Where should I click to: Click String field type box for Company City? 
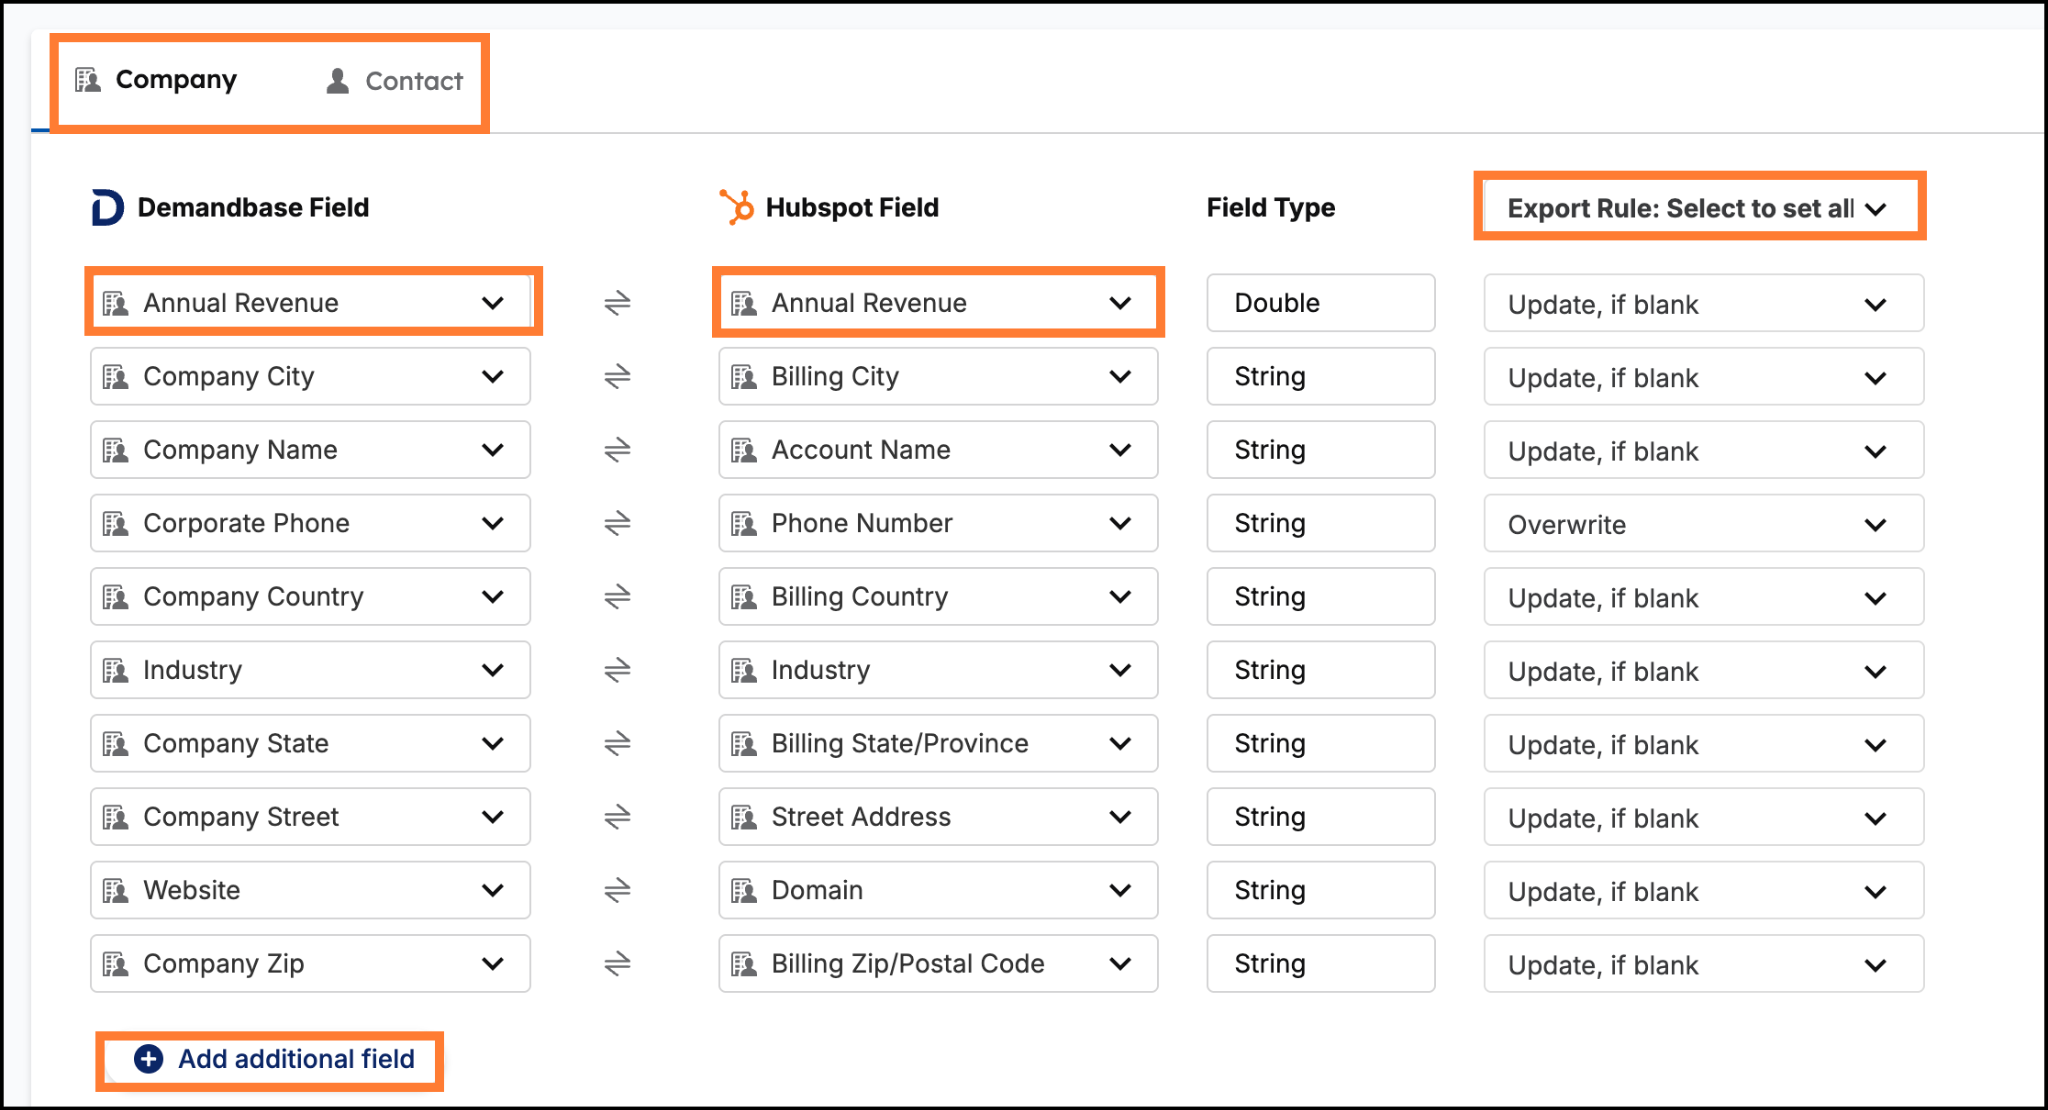click(1320, 376)
